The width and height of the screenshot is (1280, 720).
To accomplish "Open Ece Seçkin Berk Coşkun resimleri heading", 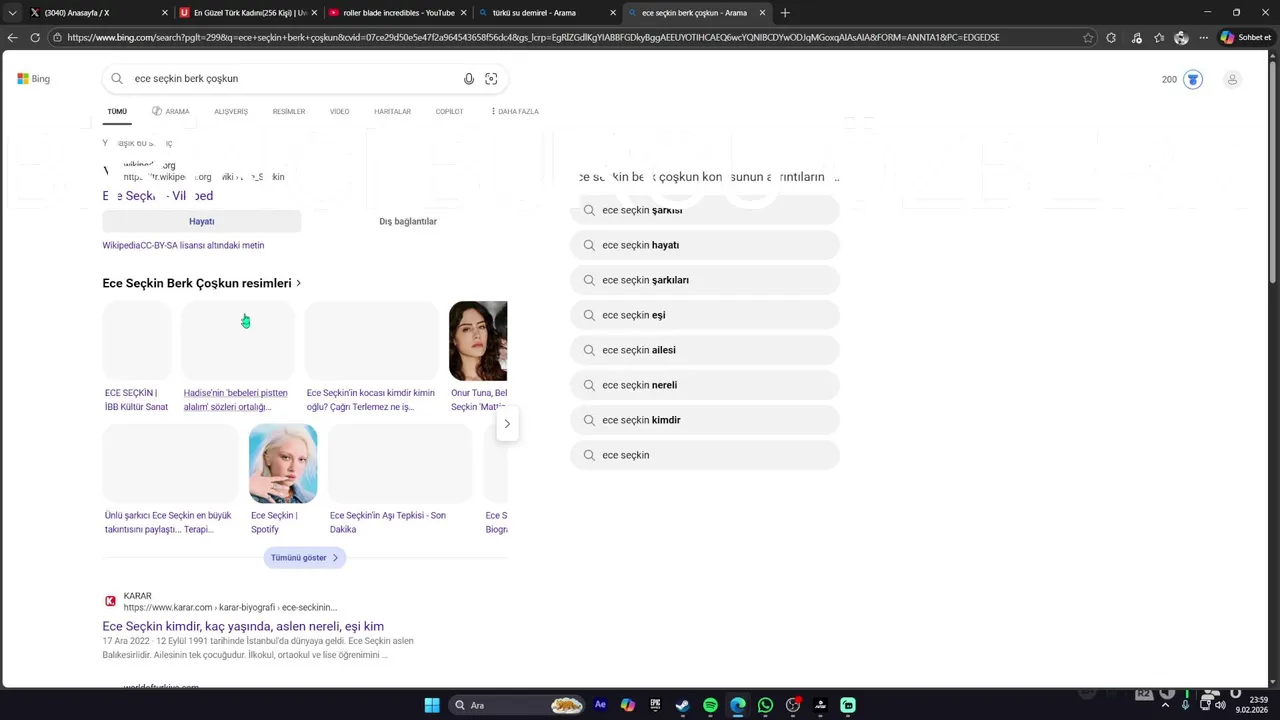I will pyautogui.click(x=202, y=283).
